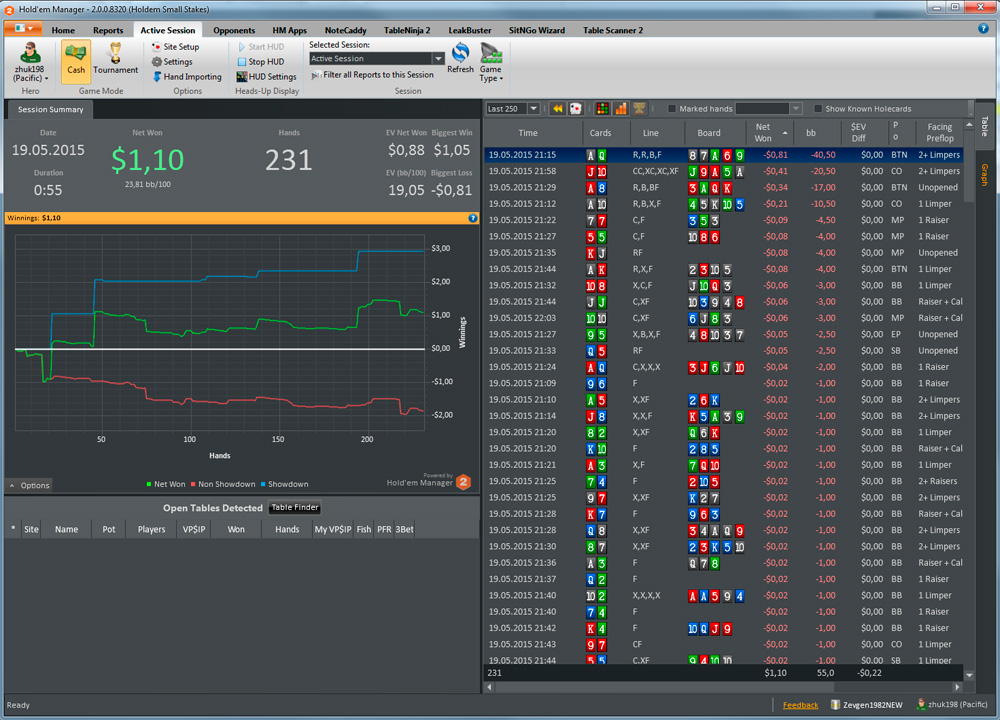Click the Table Finder button
The image size is (1000, 720).
pyautogui.click(x=295, y=508)
